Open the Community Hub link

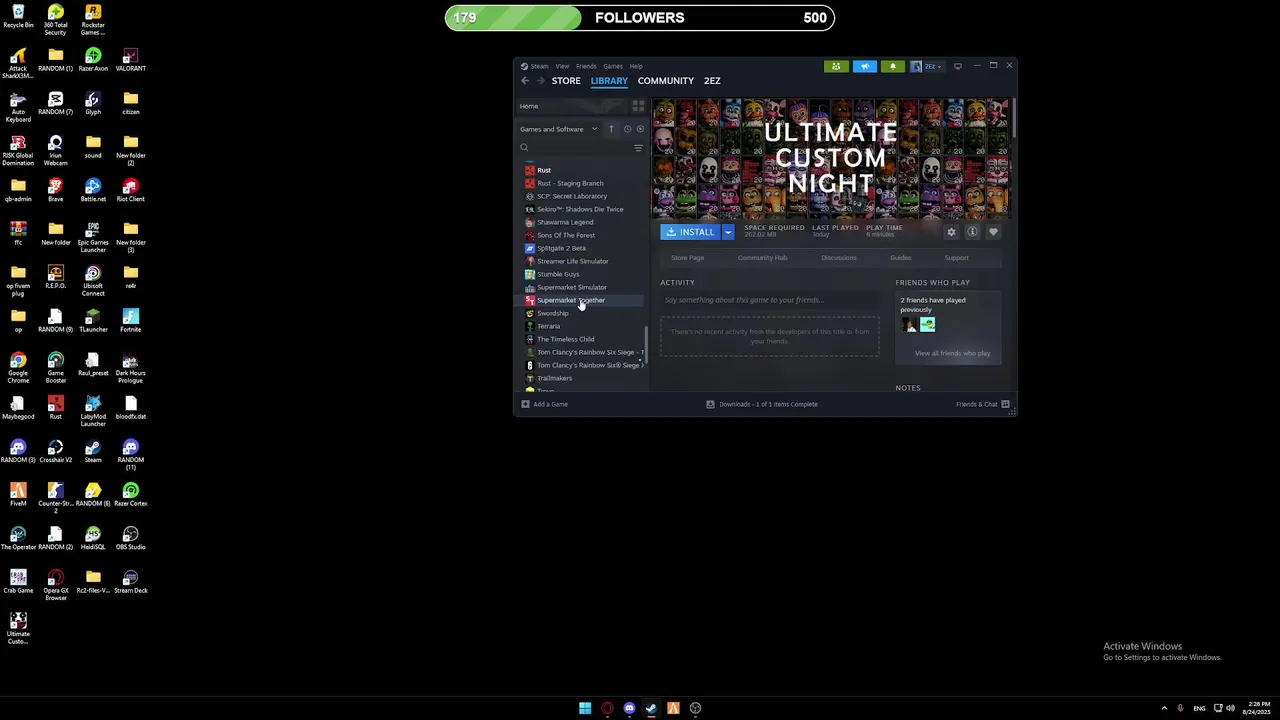coord(762,258)
